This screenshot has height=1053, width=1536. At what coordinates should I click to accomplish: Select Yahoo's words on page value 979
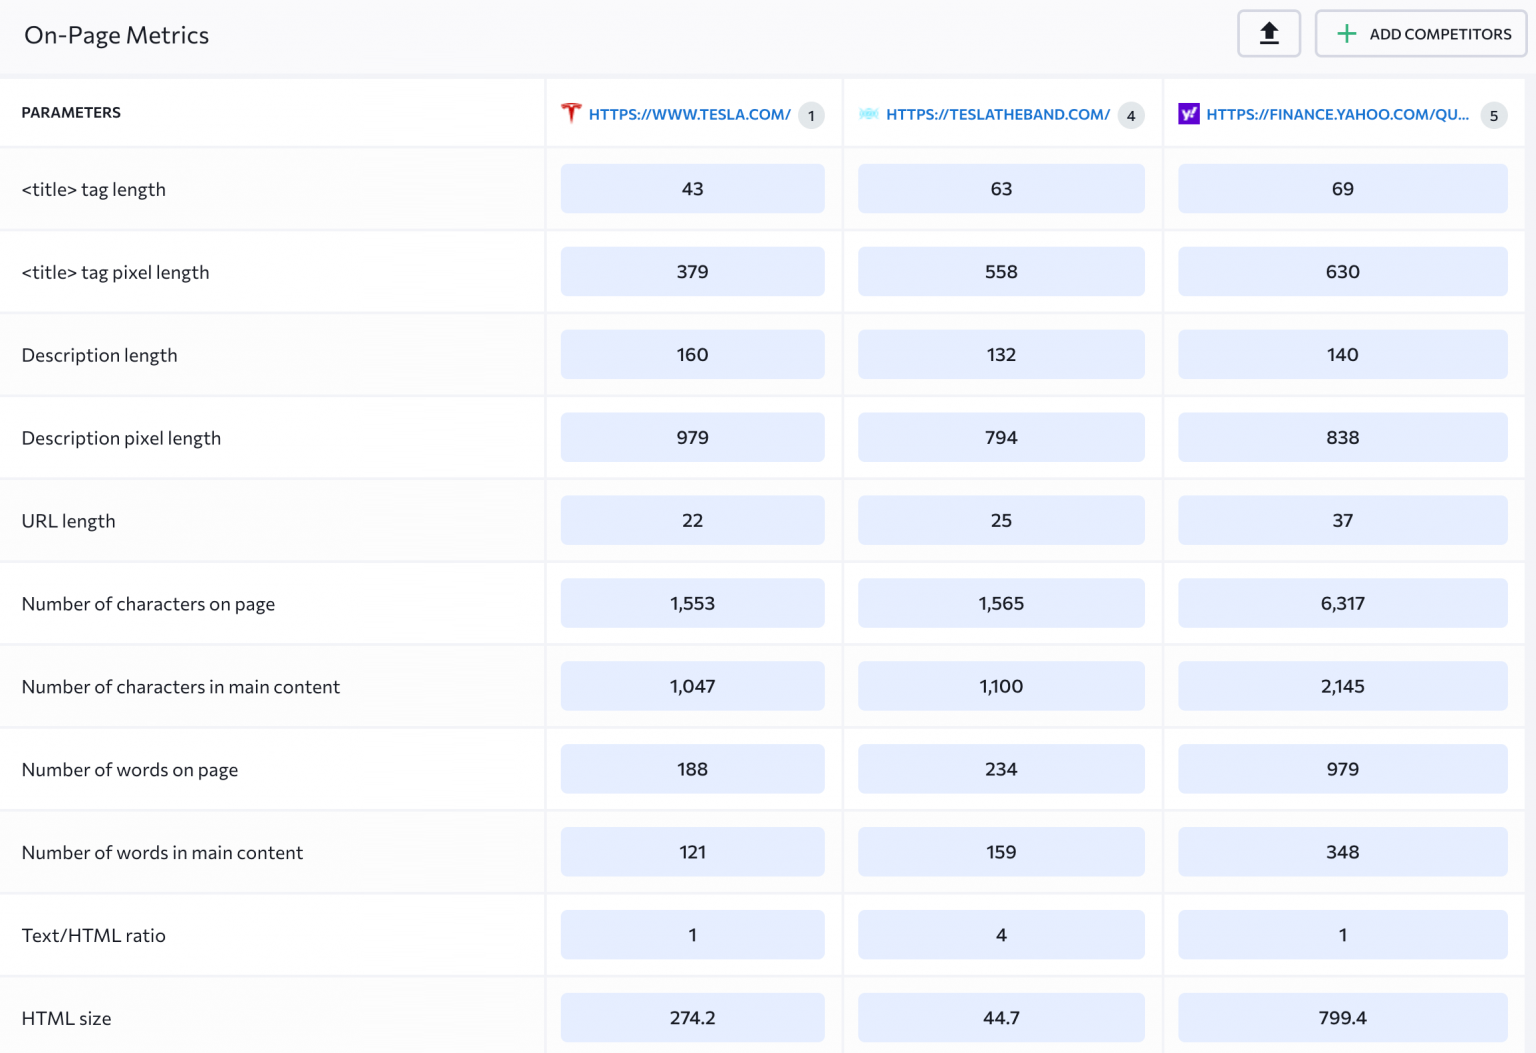tap(1342, 769)
